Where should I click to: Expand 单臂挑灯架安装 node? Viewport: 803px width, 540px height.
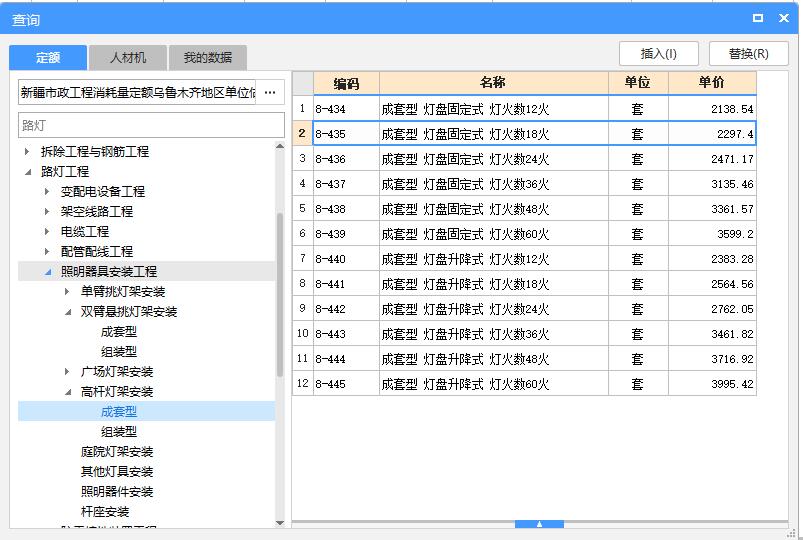(67, 292)
